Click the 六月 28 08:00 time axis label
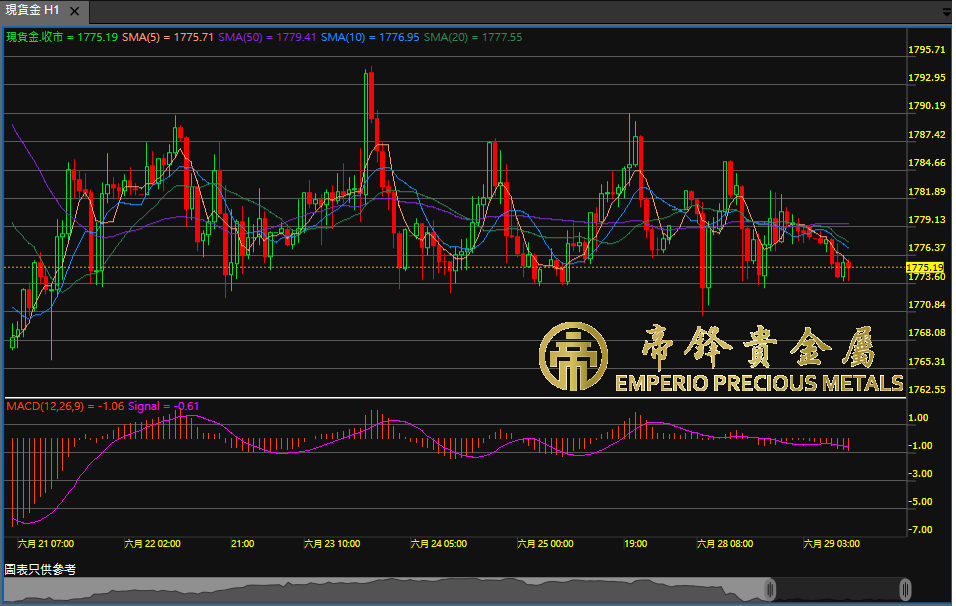 coord(725,544)
